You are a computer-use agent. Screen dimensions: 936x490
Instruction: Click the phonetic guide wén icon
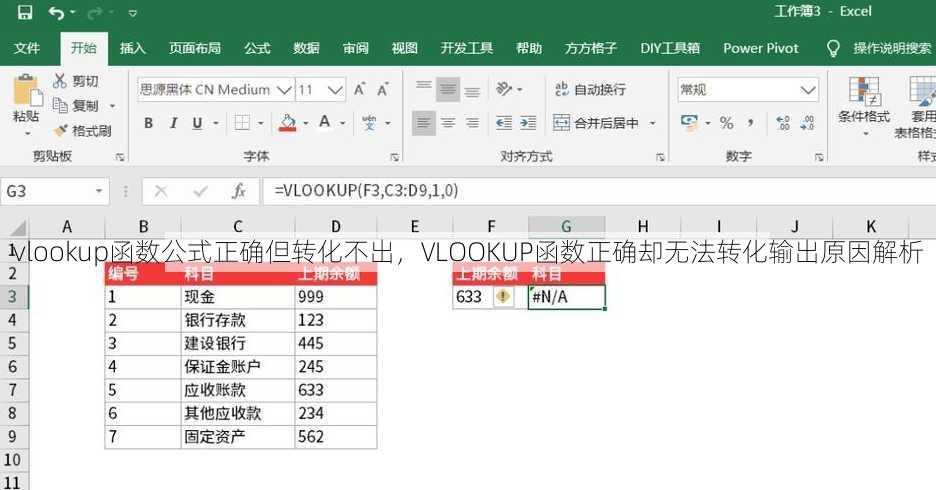[x=369, y=123]
